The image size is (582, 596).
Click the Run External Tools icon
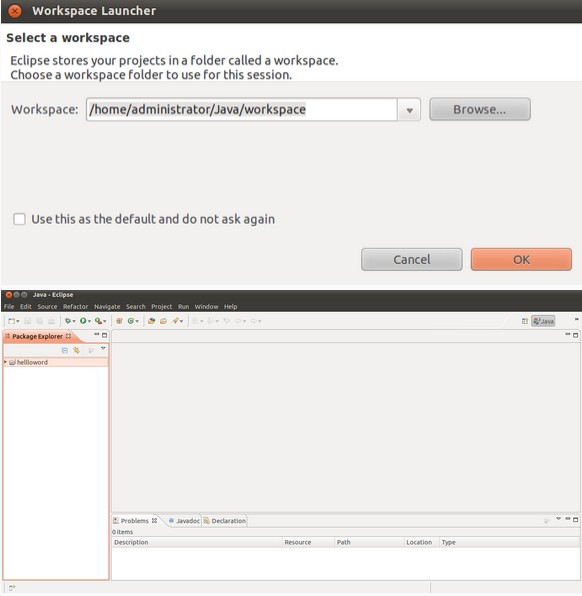tap(98, 321)
